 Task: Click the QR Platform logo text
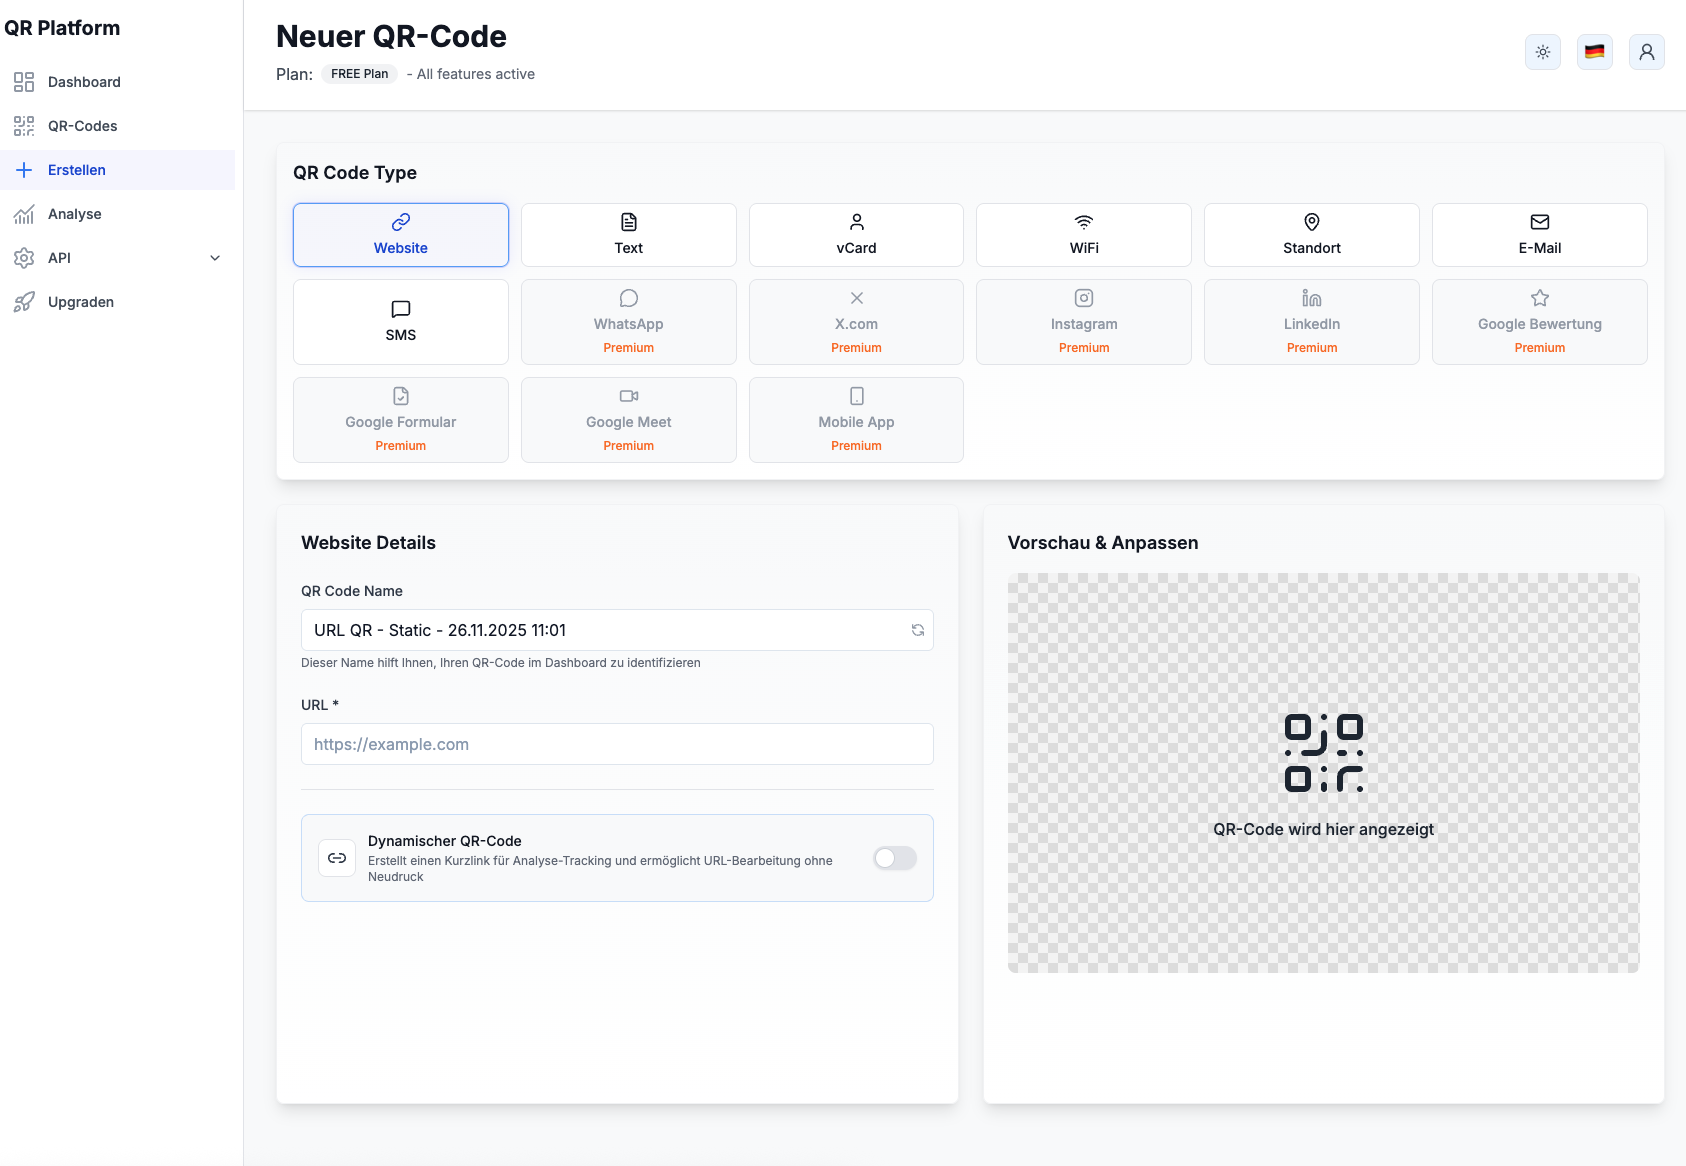[62, 28]
